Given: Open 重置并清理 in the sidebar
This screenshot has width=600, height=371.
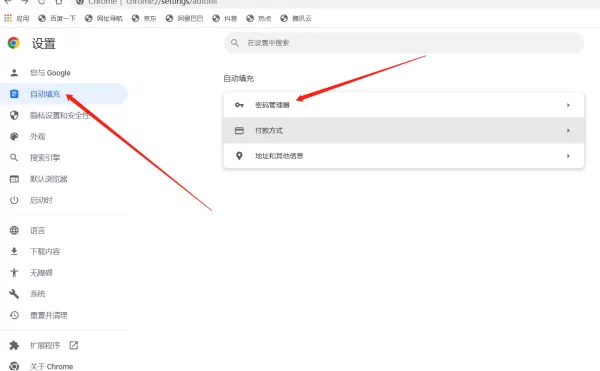Looking at the screenshot, I should [x=49, y=315].
